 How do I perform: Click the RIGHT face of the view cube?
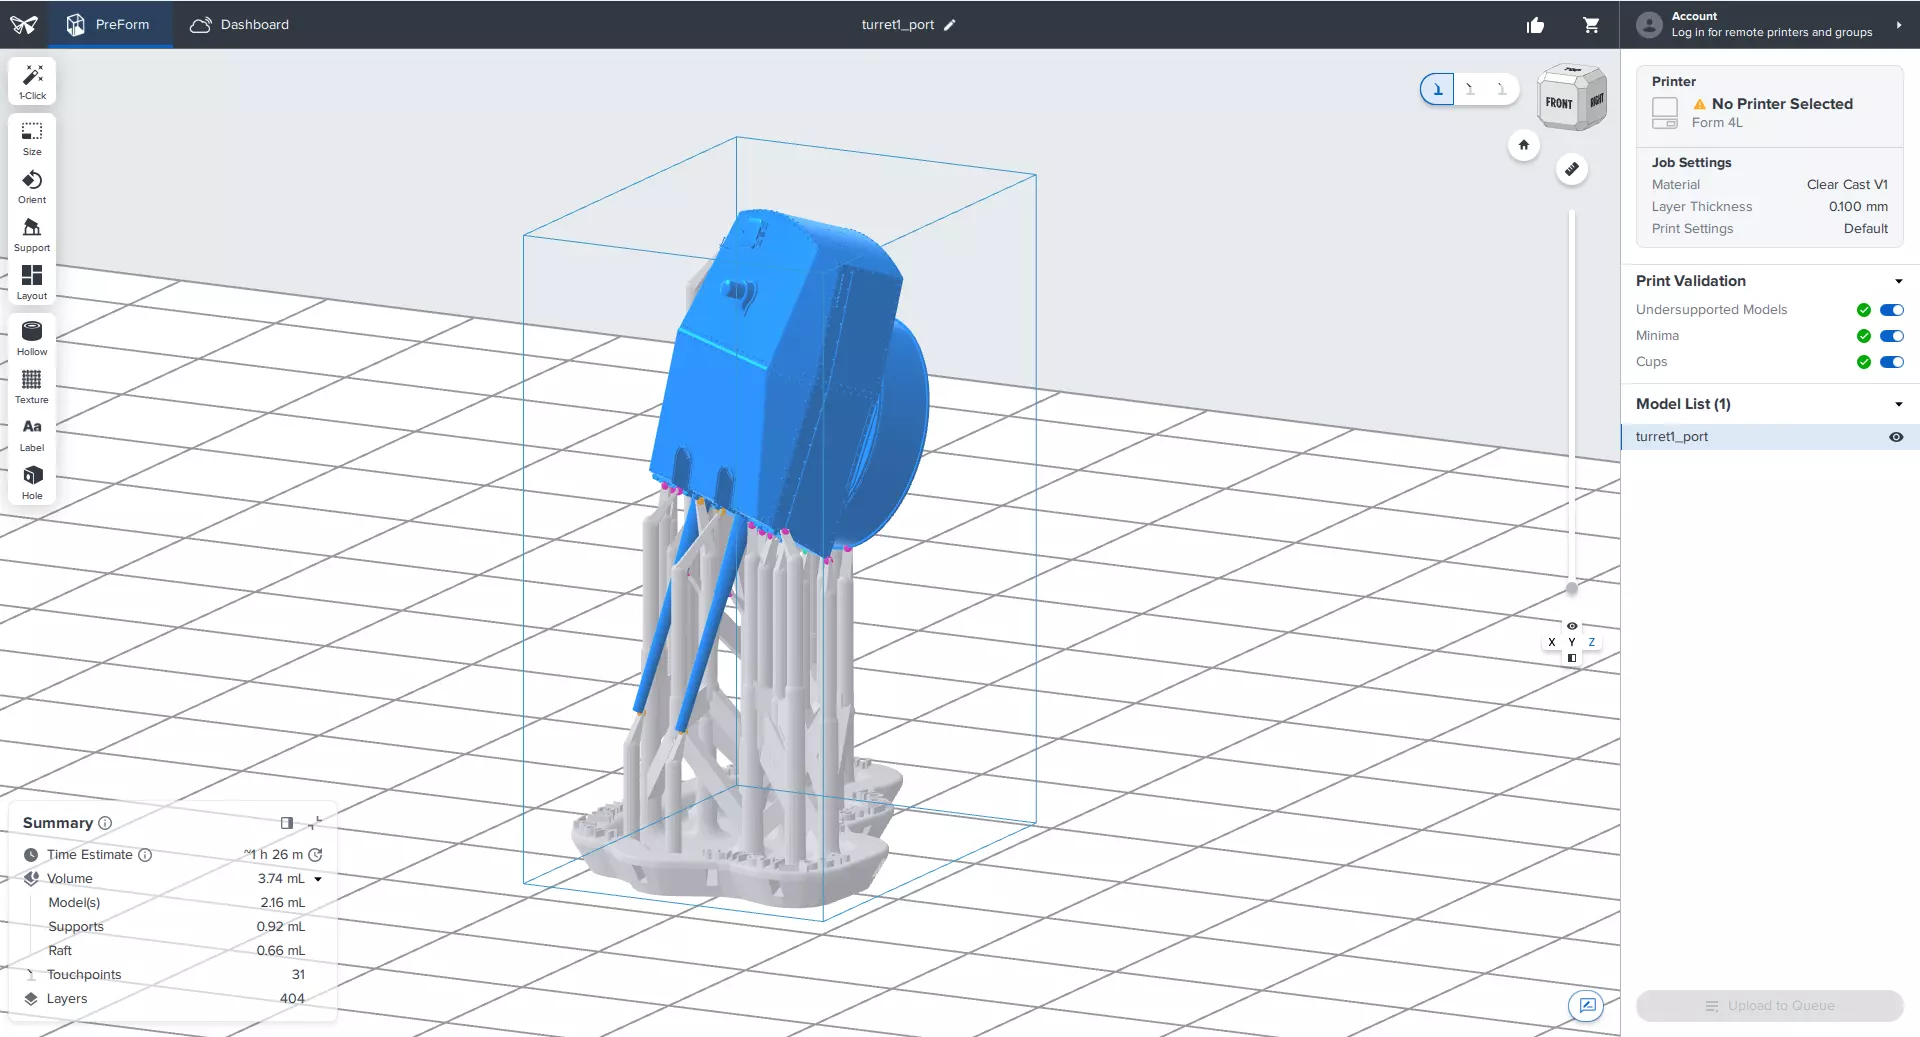[x=1596, y=101]
